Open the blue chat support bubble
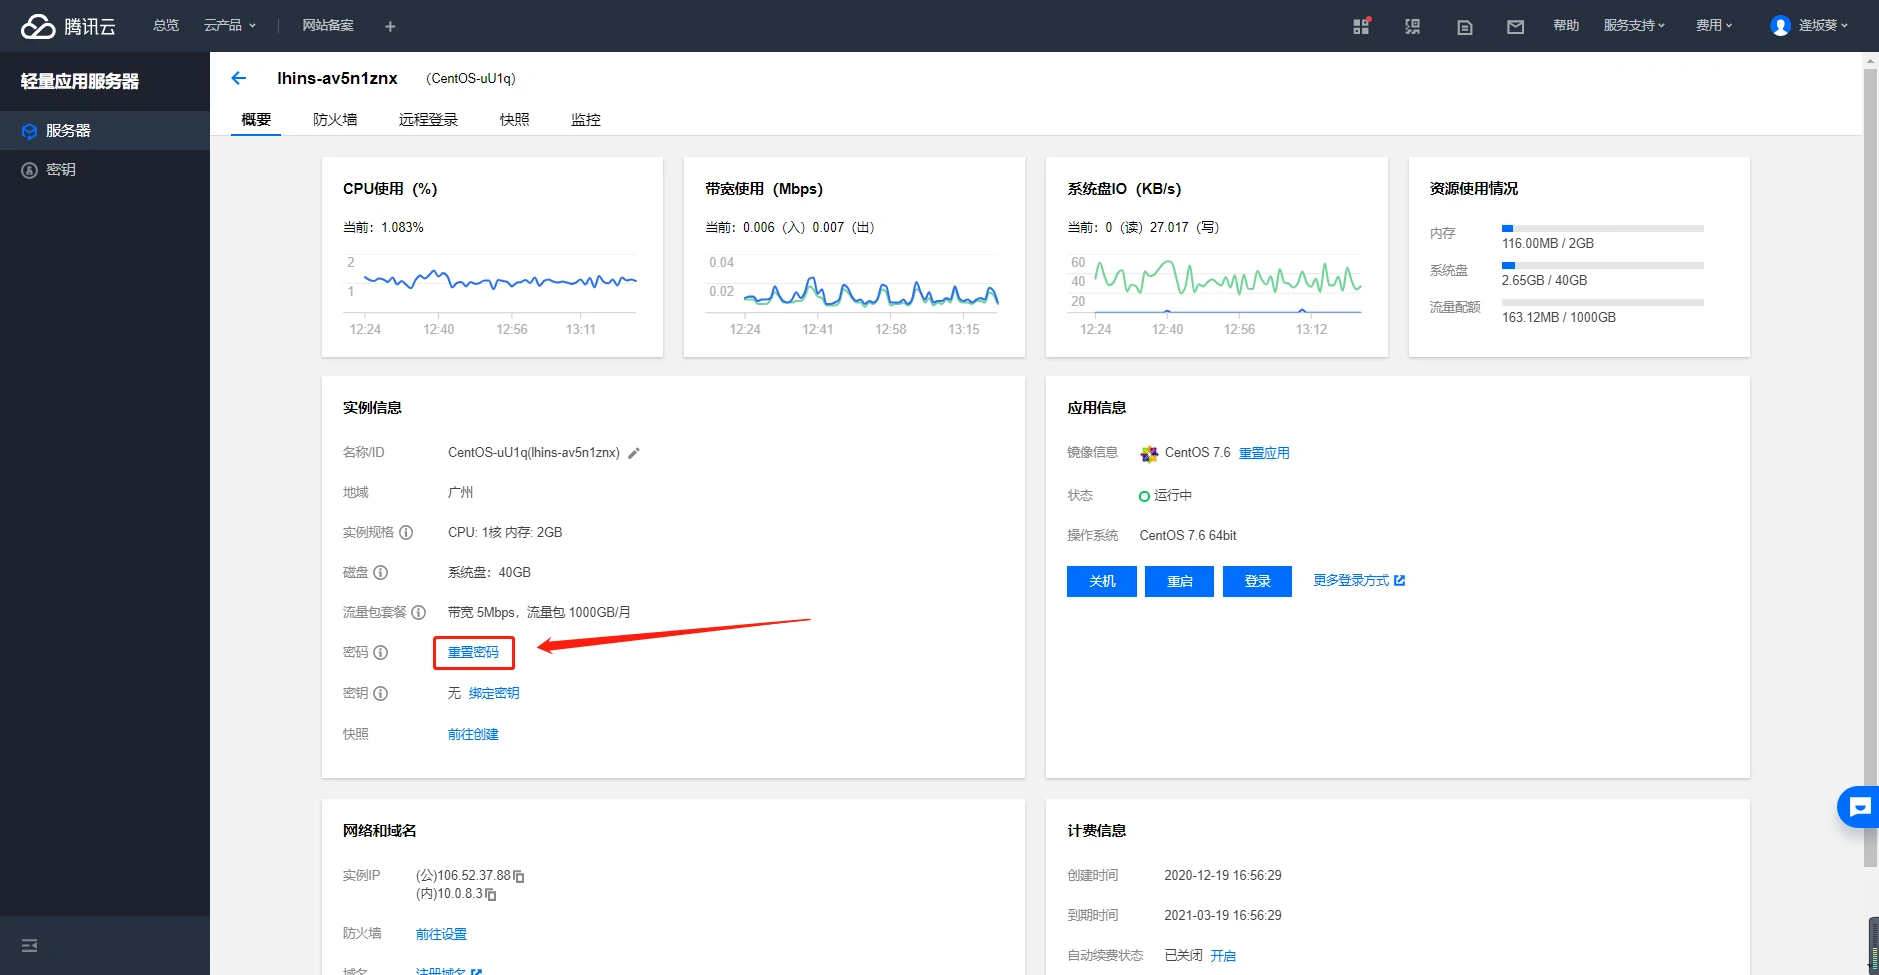1879x975 pixels. tap(1859, 807)
